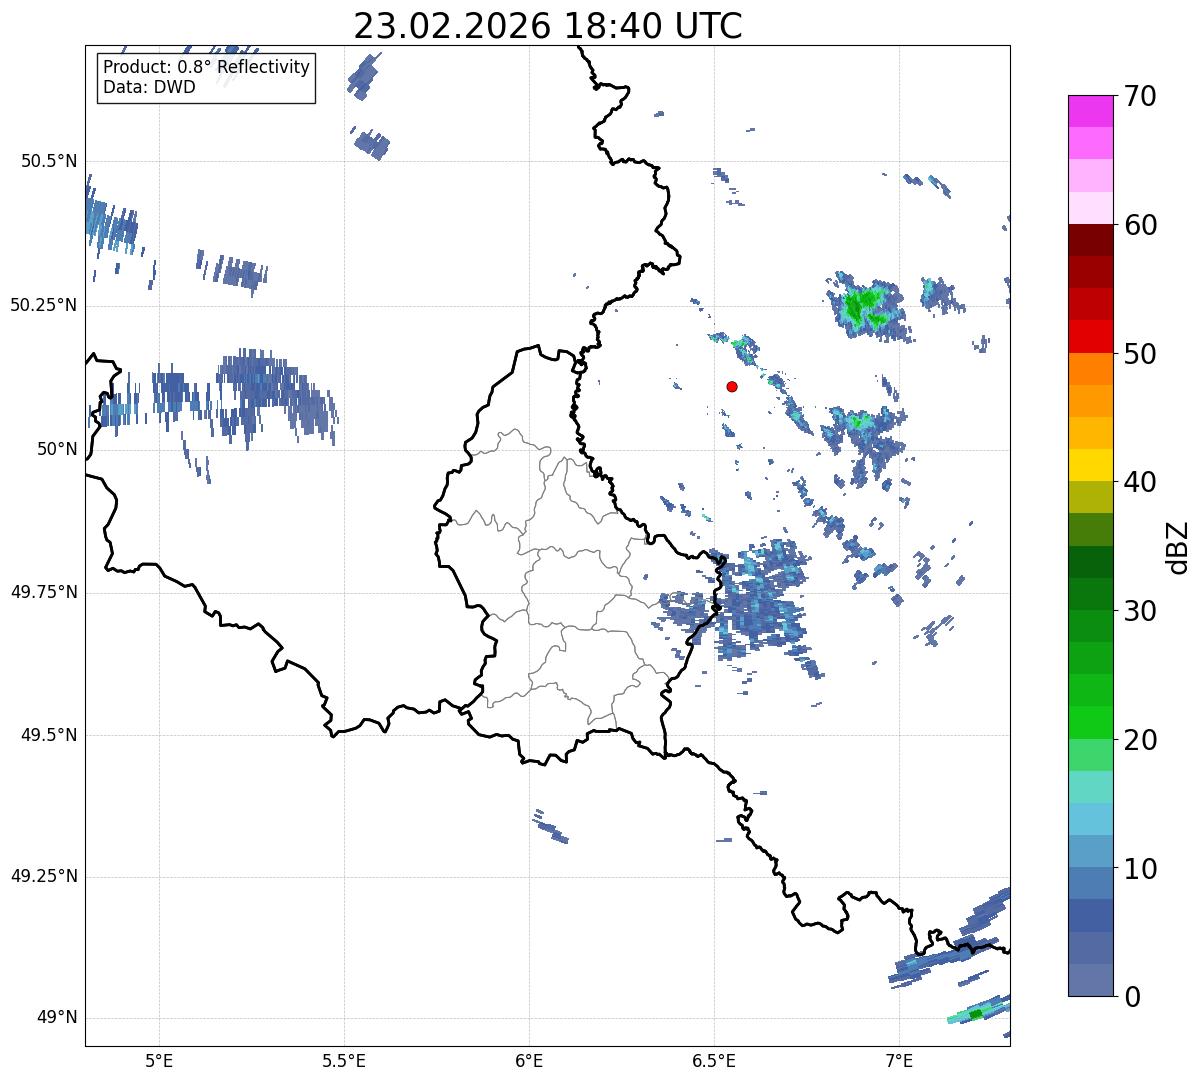Click the colorbar tick label 70
The height and width of the screenshot is (1081, 1202).
(1140, 96)
